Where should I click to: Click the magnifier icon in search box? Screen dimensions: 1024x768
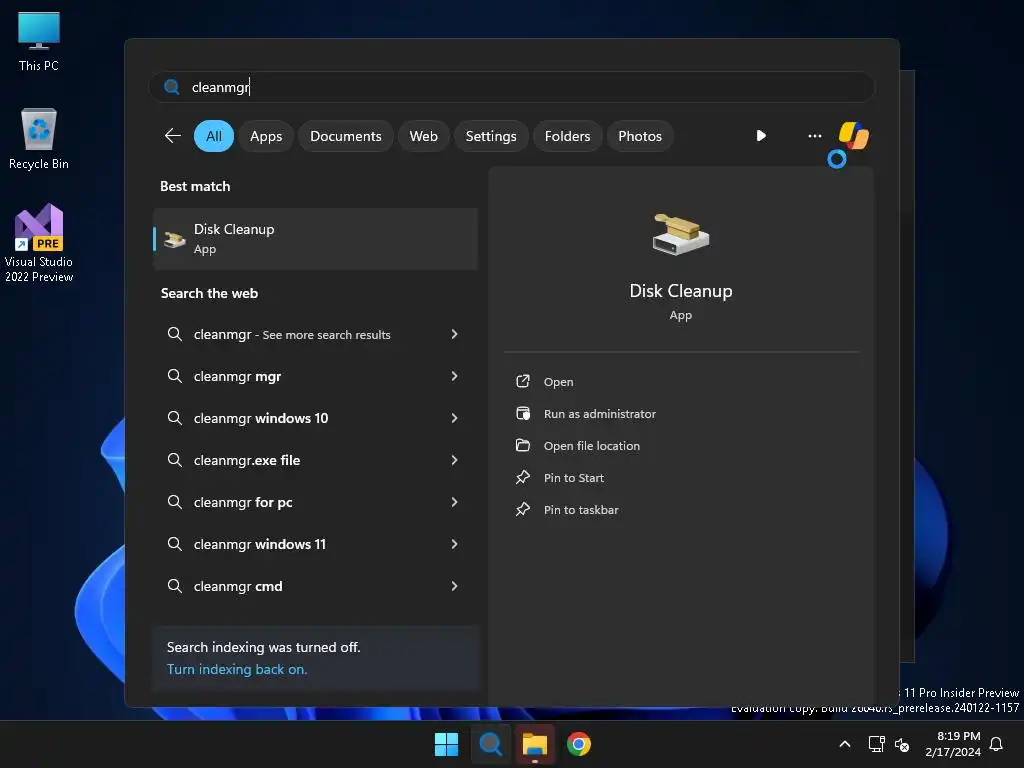[172, 87]
